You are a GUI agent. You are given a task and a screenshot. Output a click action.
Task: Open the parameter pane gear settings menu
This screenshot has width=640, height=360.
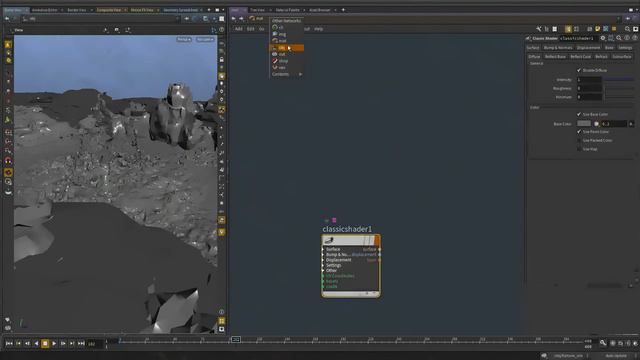(x=603, y=38)
